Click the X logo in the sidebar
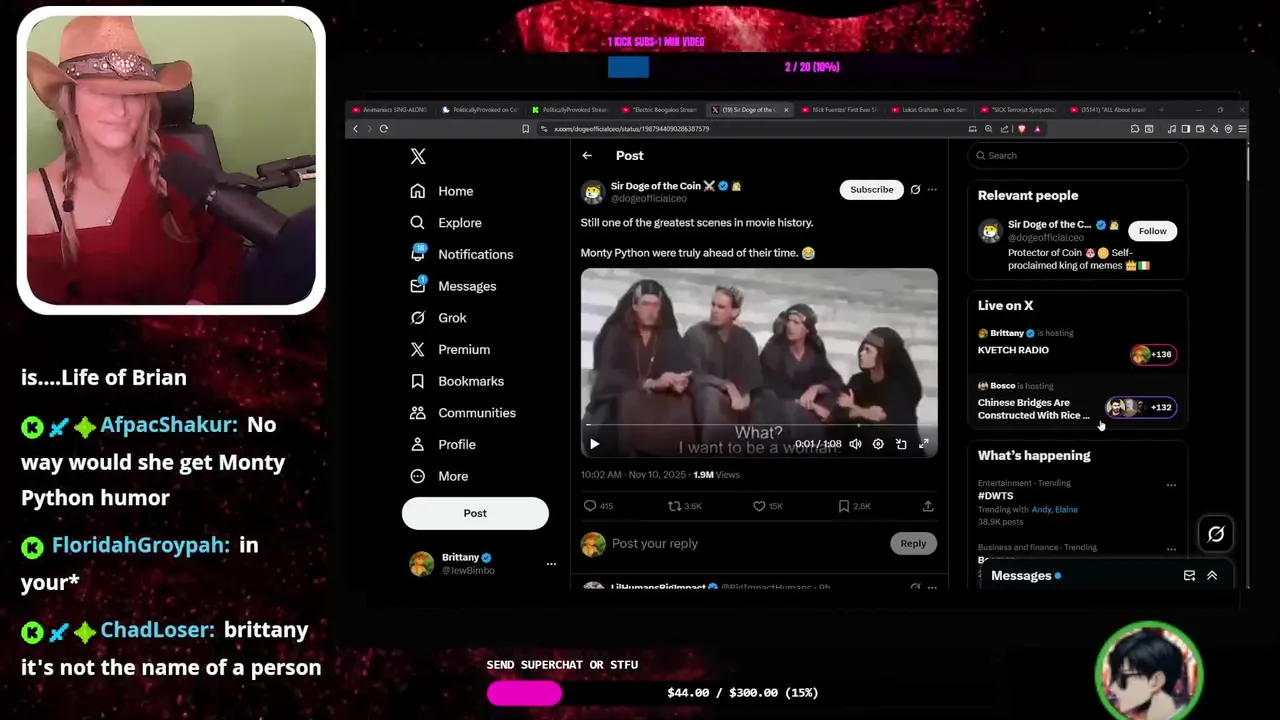This screenshot has width=1280, height=720. 418,156
